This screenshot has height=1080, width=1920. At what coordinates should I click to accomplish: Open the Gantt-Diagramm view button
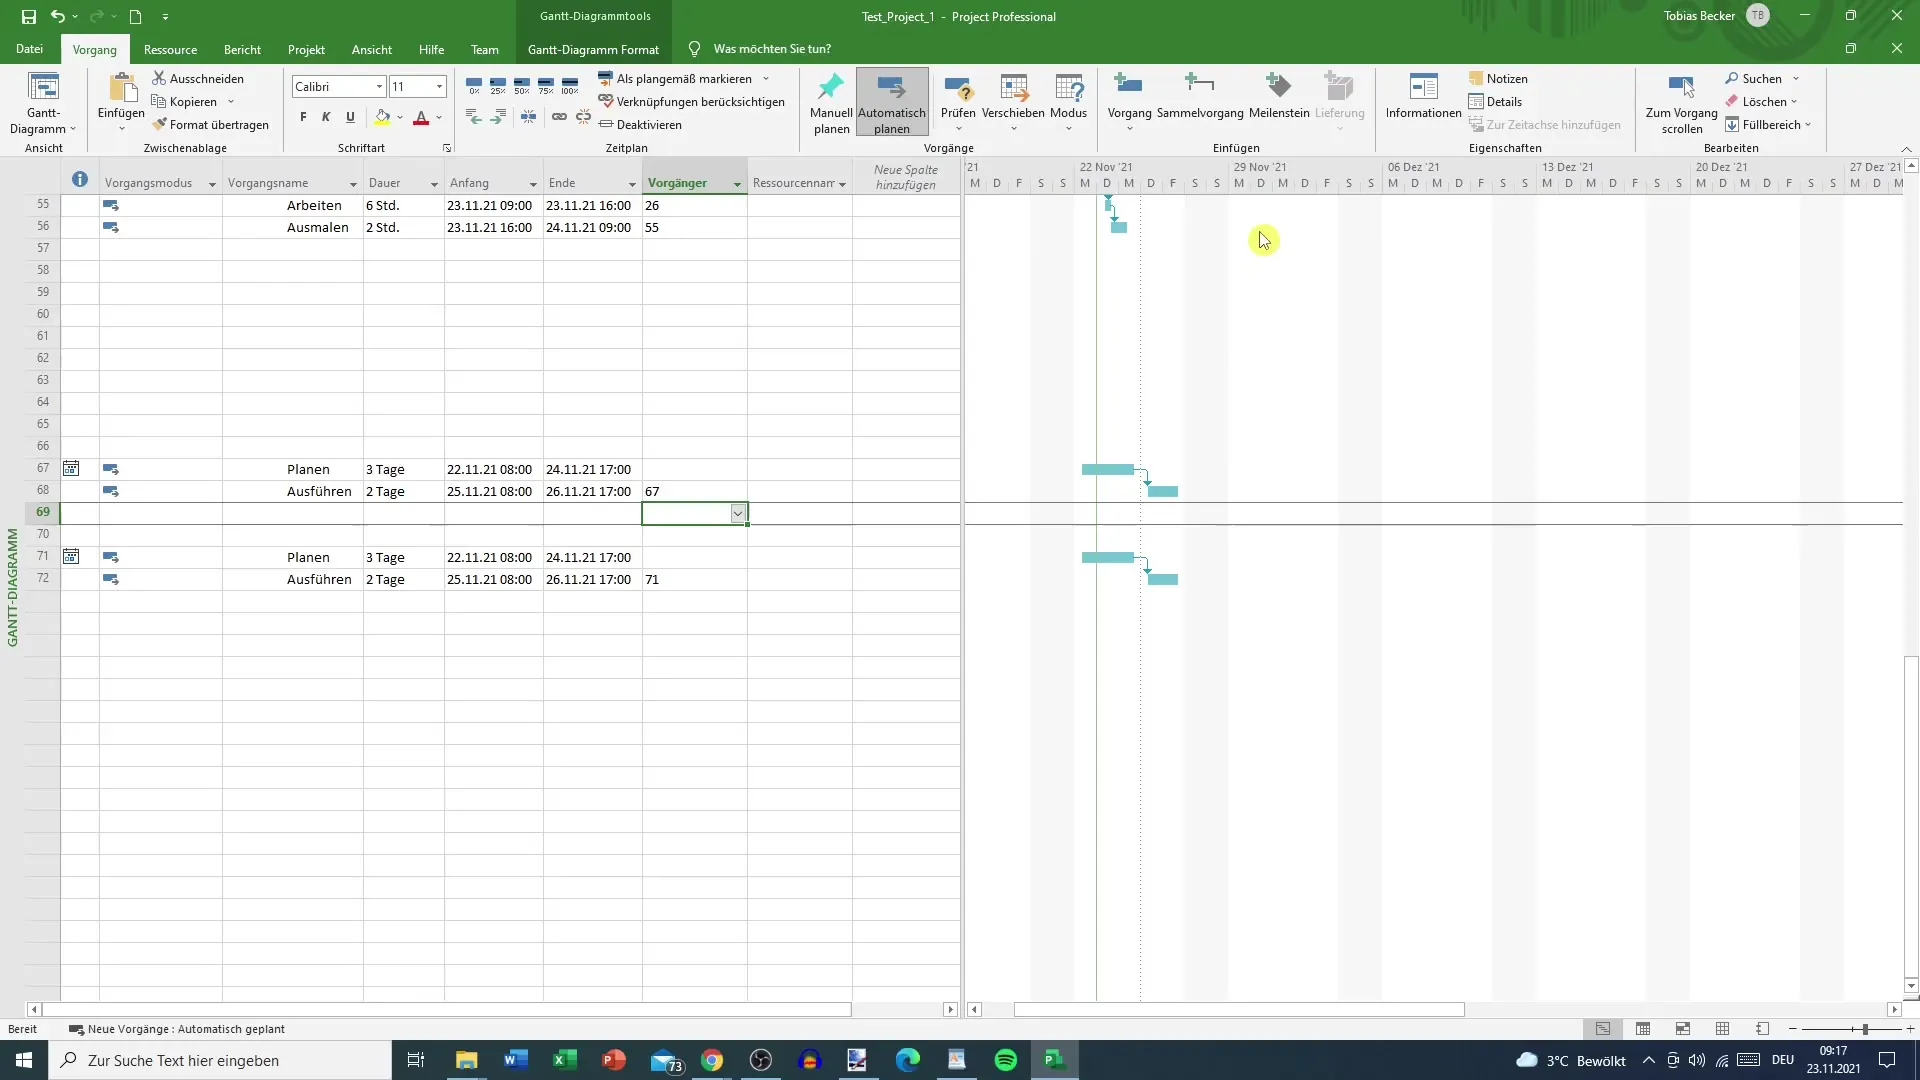pyautogui.click(x=43, y=103)
